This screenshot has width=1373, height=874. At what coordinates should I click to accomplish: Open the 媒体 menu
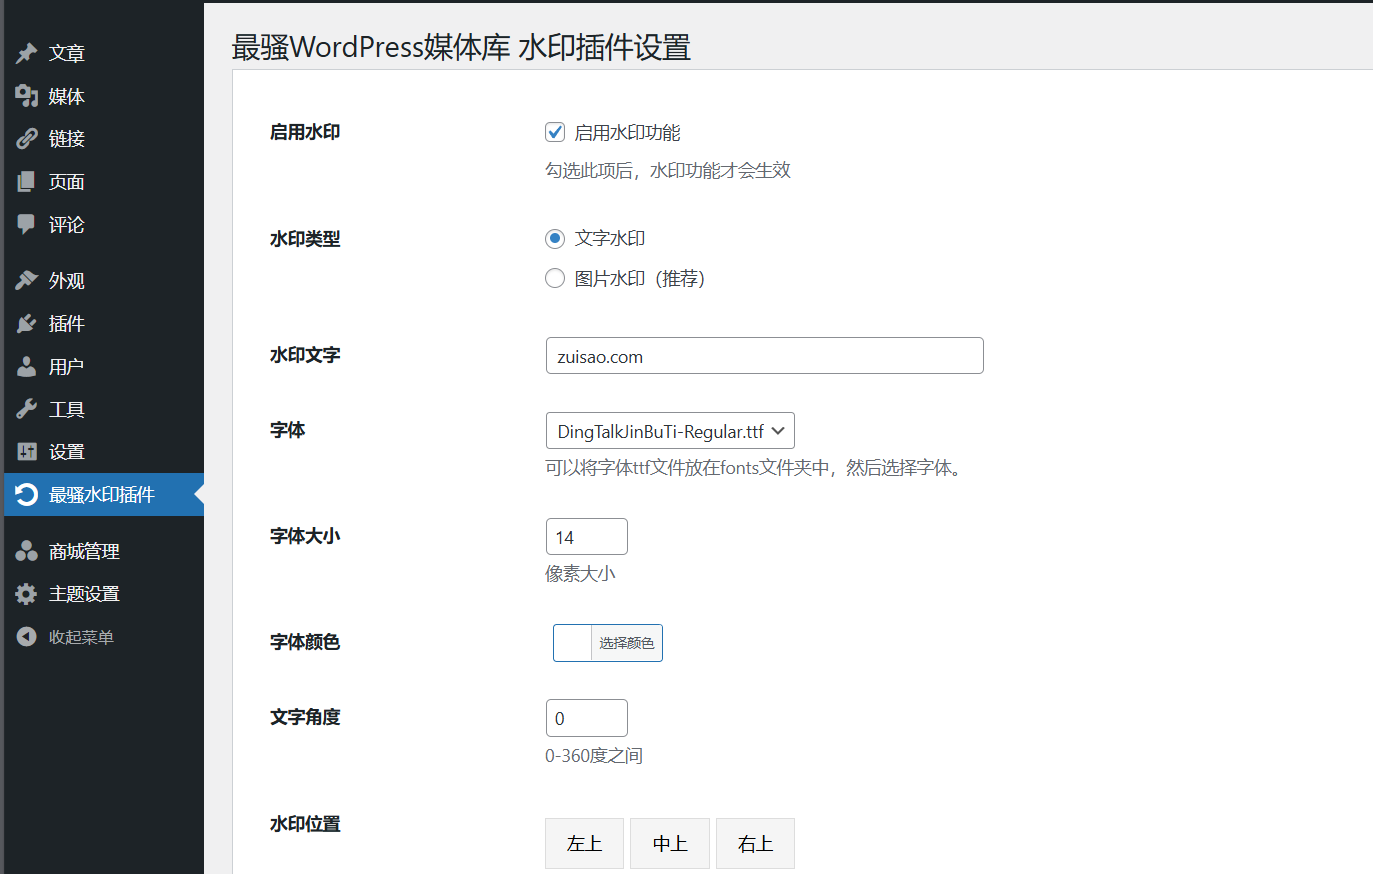pos(104,96)
